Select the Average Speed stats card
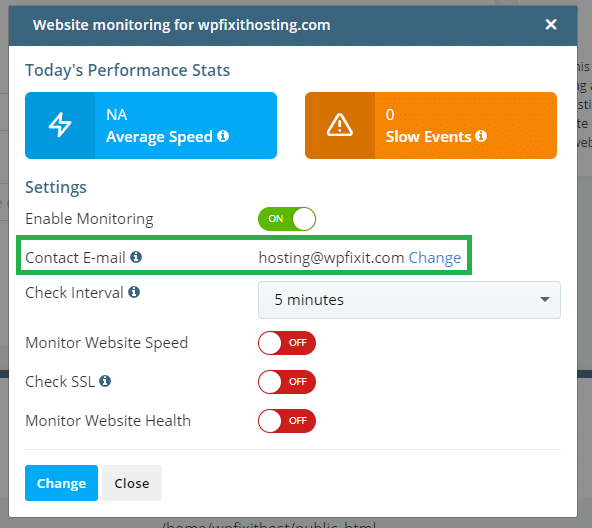 (151, 125)
